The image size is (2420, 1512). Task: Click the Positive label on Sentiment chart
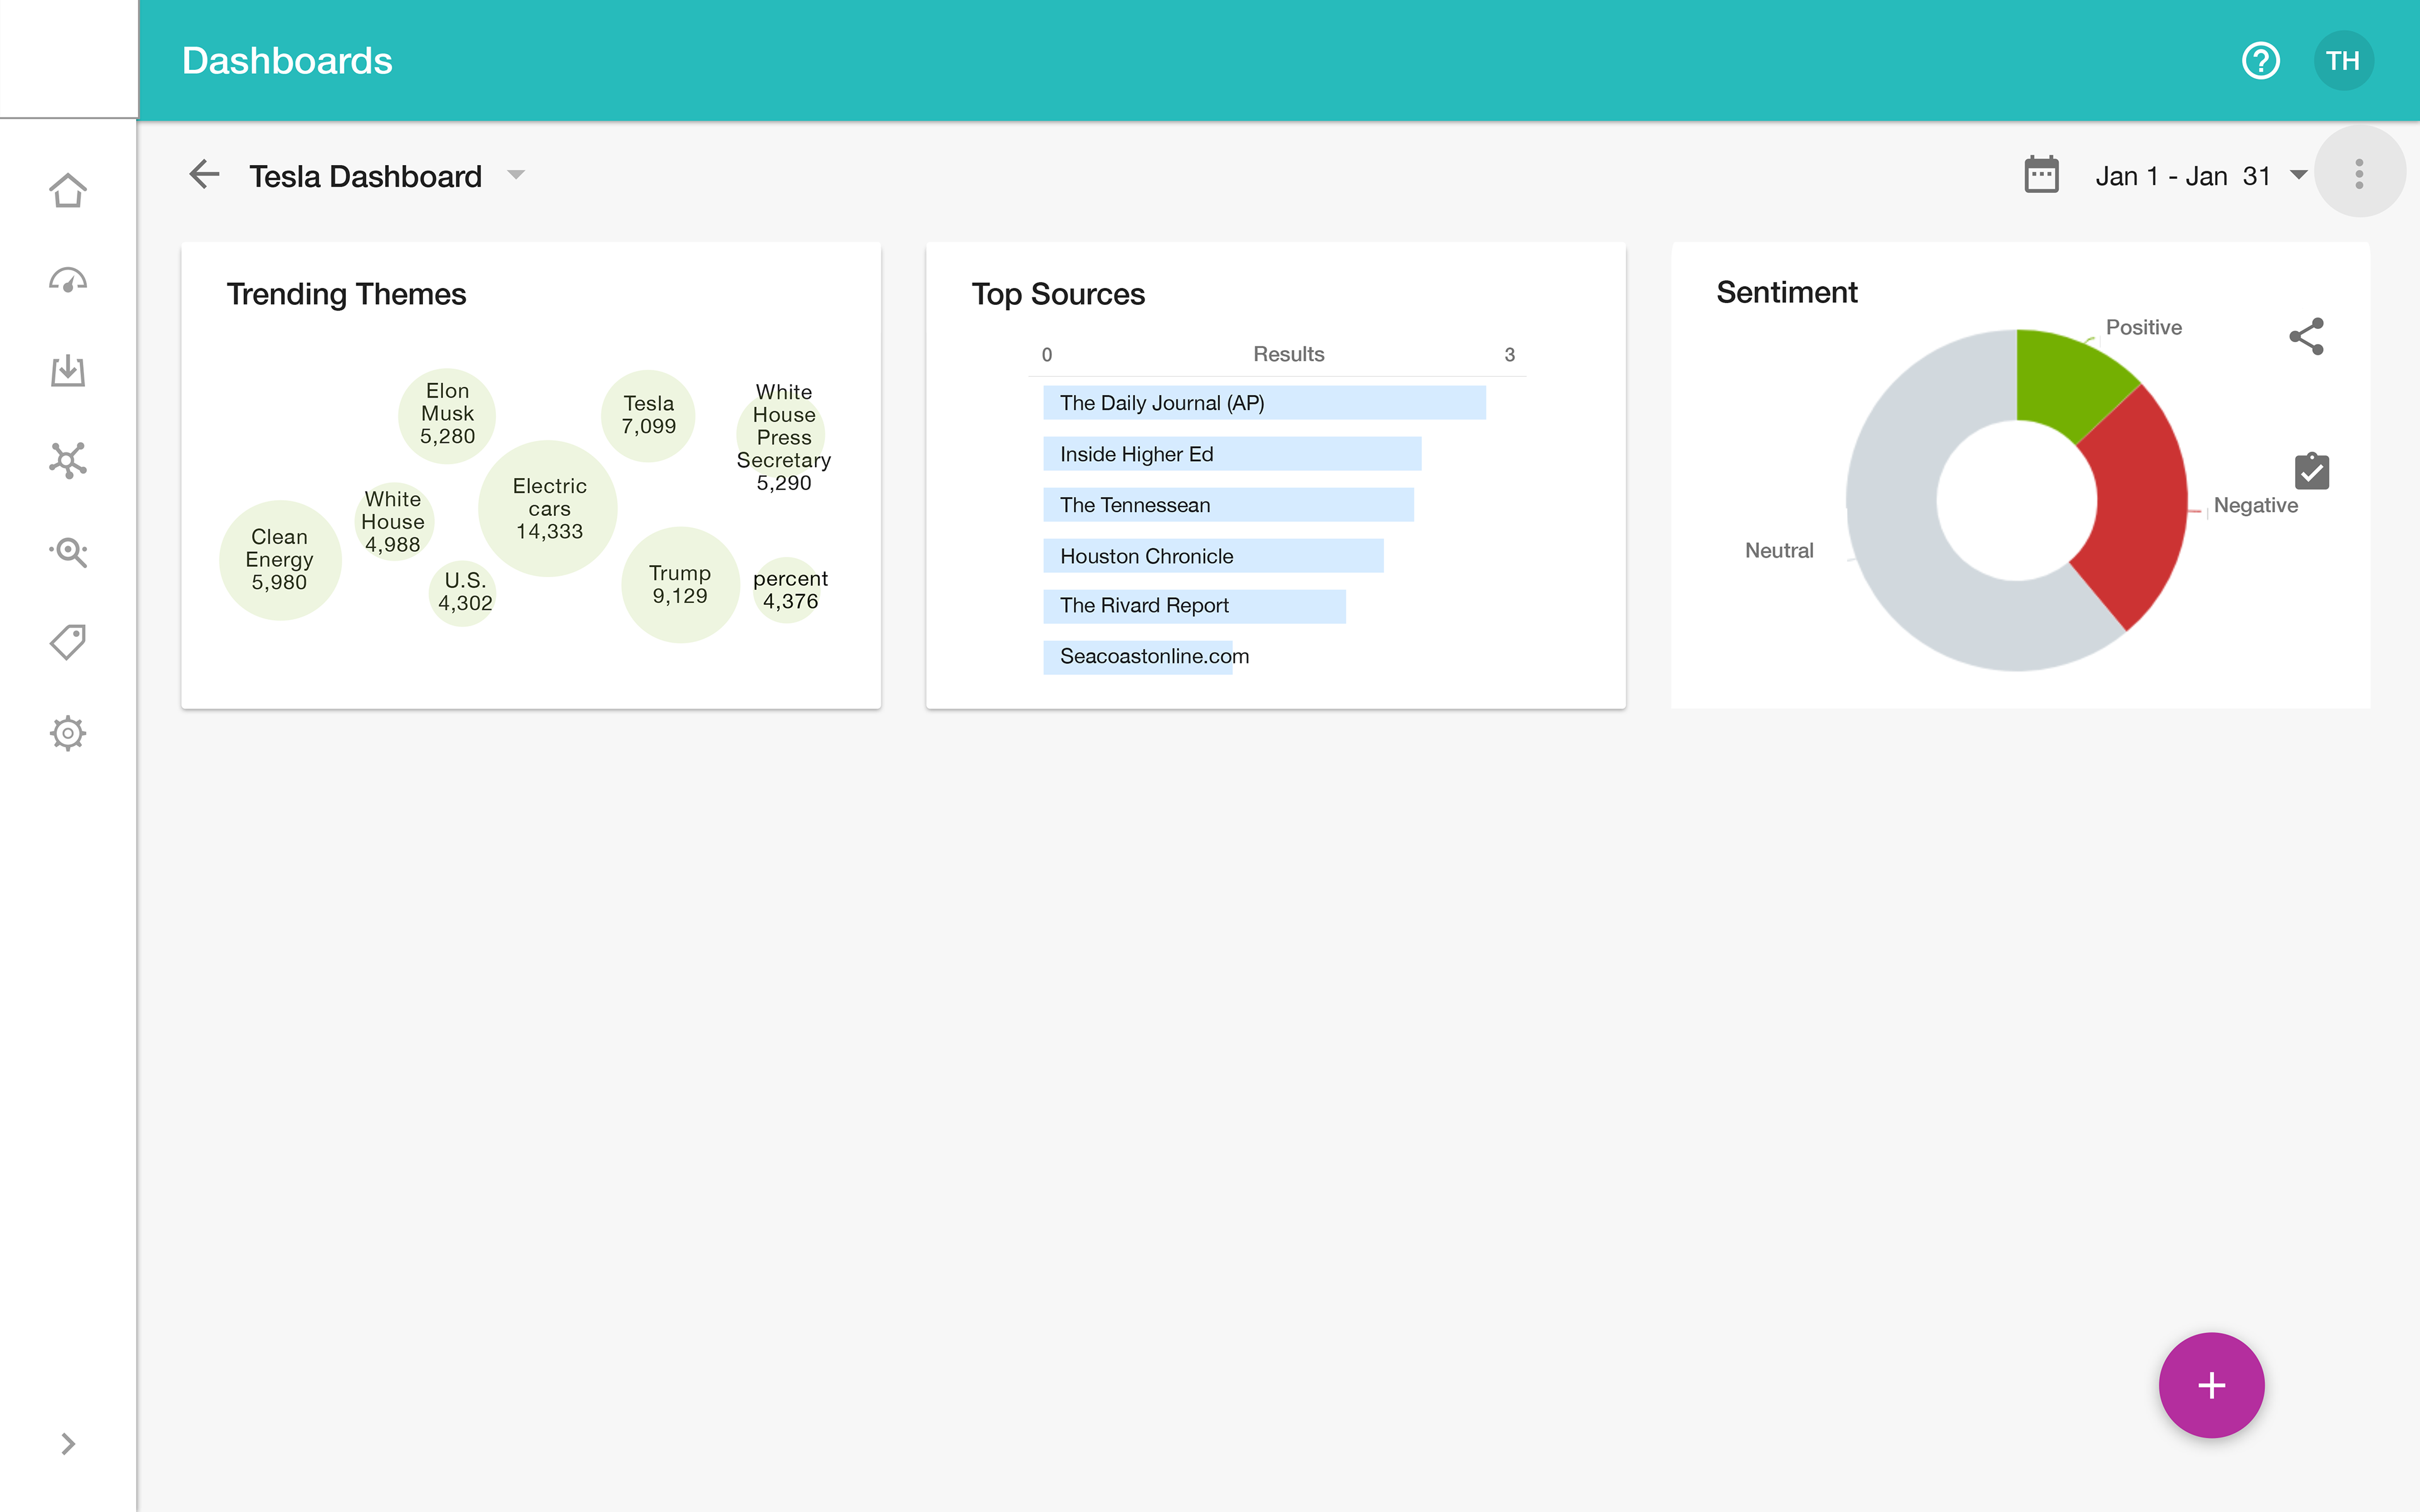(2143, 327)
